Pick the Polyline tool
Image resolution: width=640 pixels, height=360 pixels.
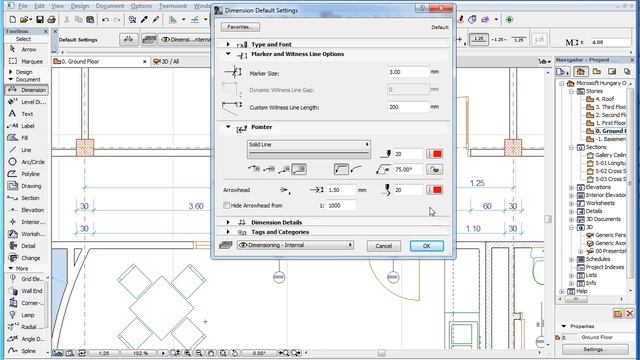point(24,174)
